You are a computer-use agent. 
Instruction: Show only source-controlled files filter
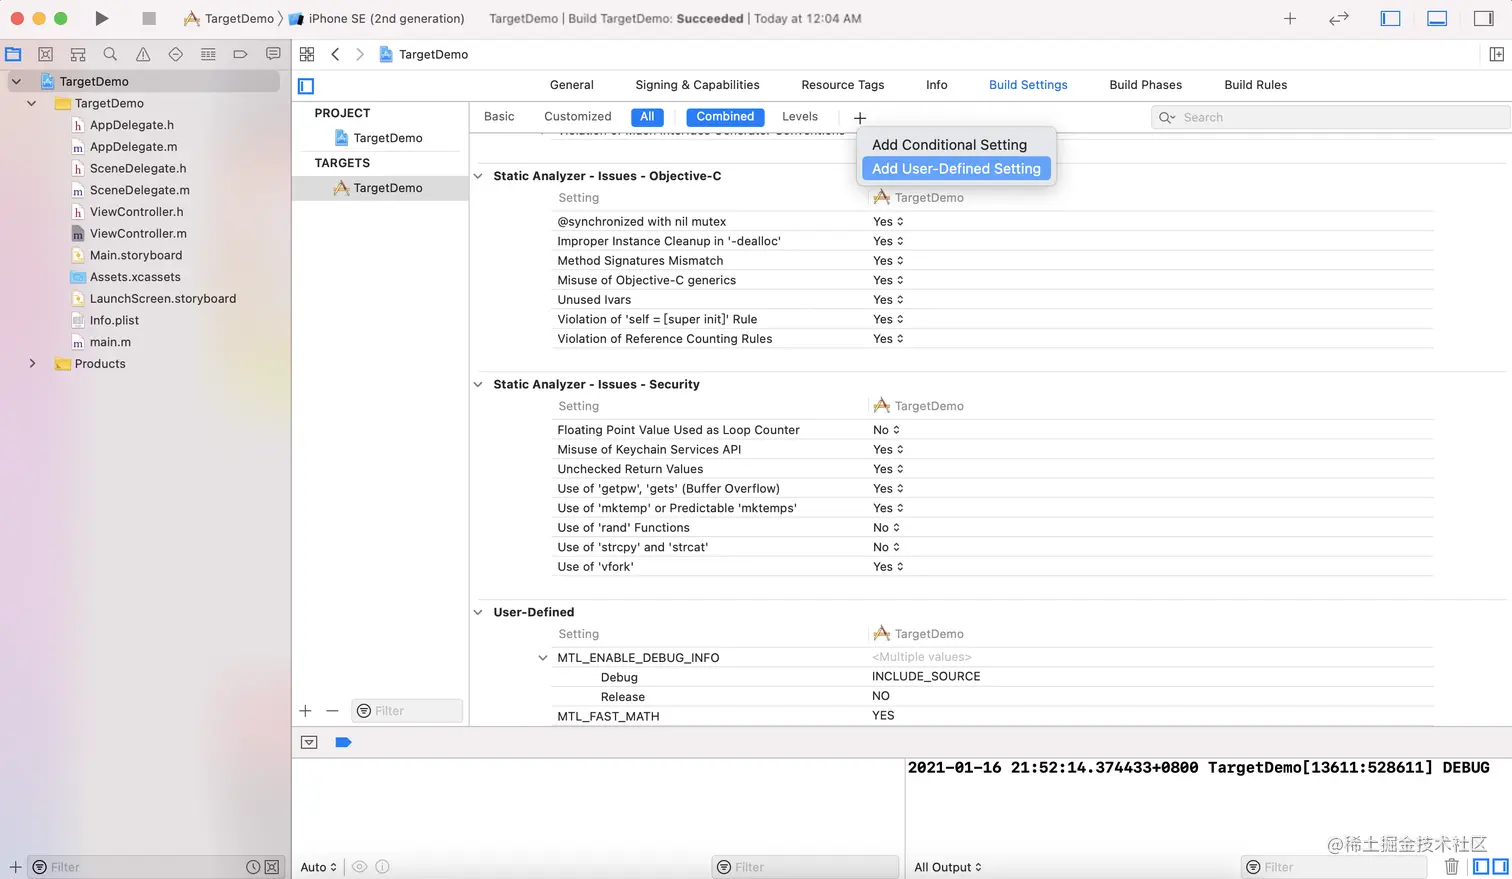click(x=272, y=867)
